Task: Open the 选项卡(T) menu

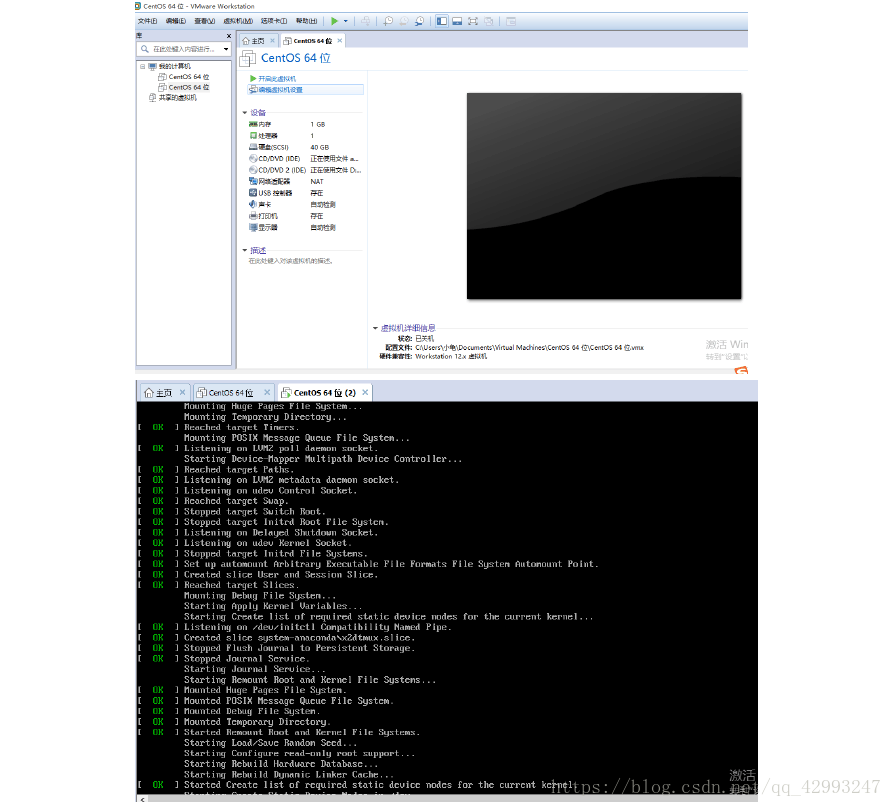Action: tap(274, 21)
